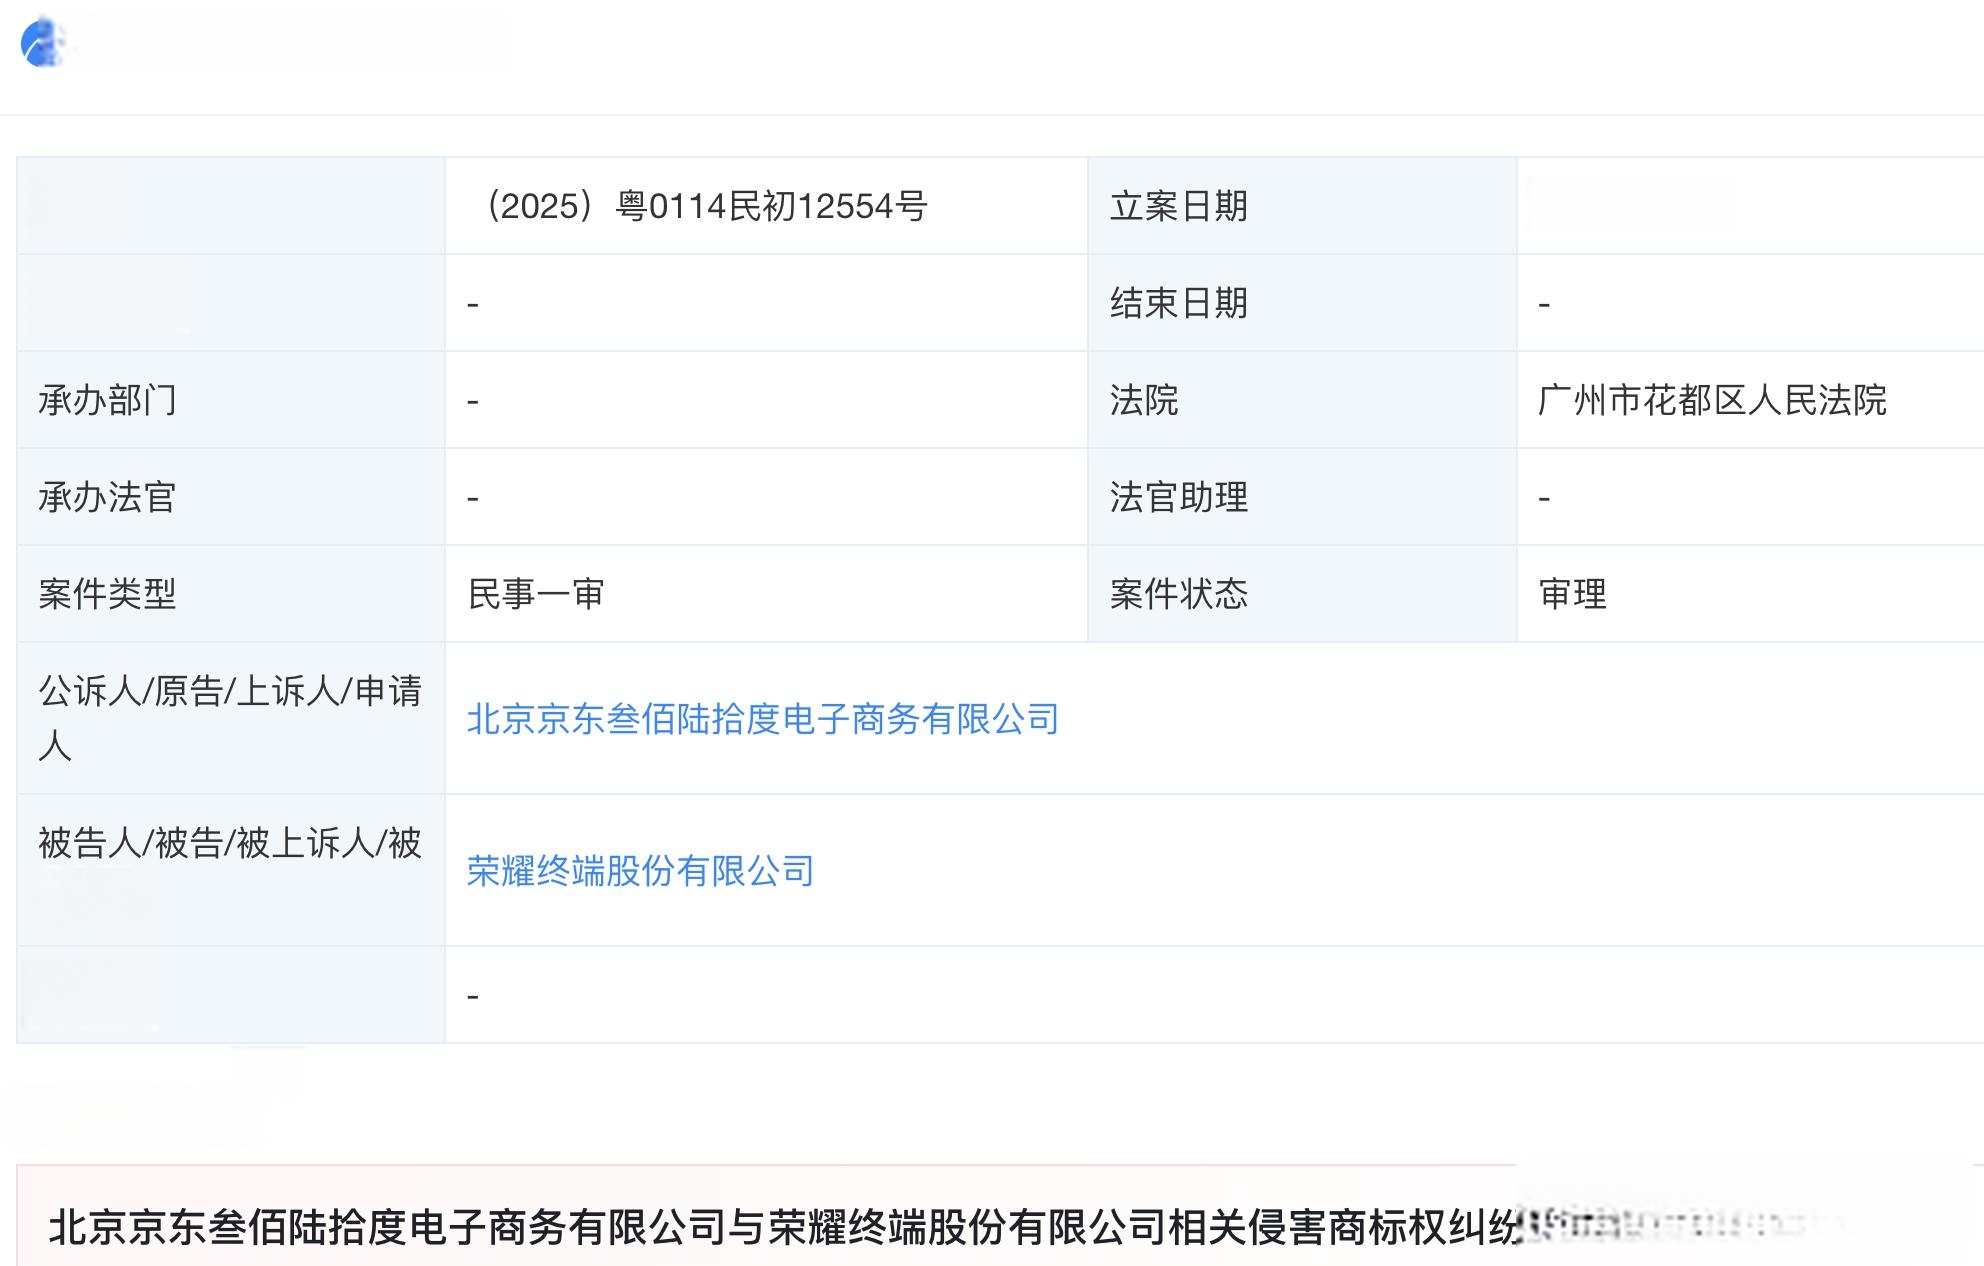
Task: Click the 案件类型 label cell
Action: point(231,594)
